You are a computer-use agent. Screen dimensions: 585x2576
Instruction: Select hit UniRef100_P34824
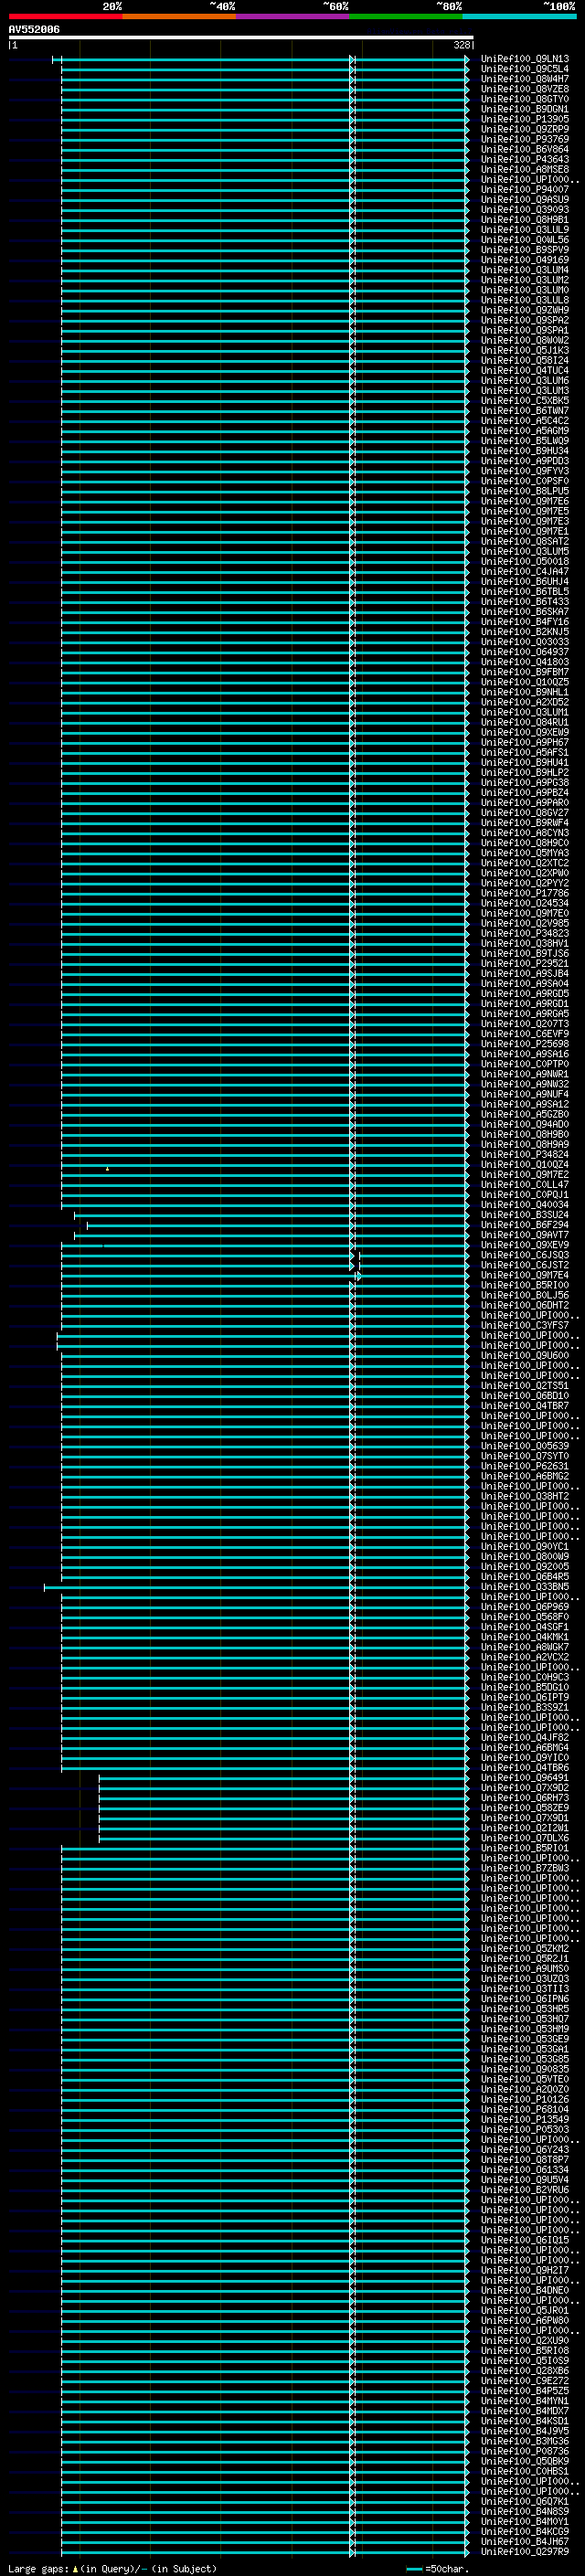point(525,1154)
